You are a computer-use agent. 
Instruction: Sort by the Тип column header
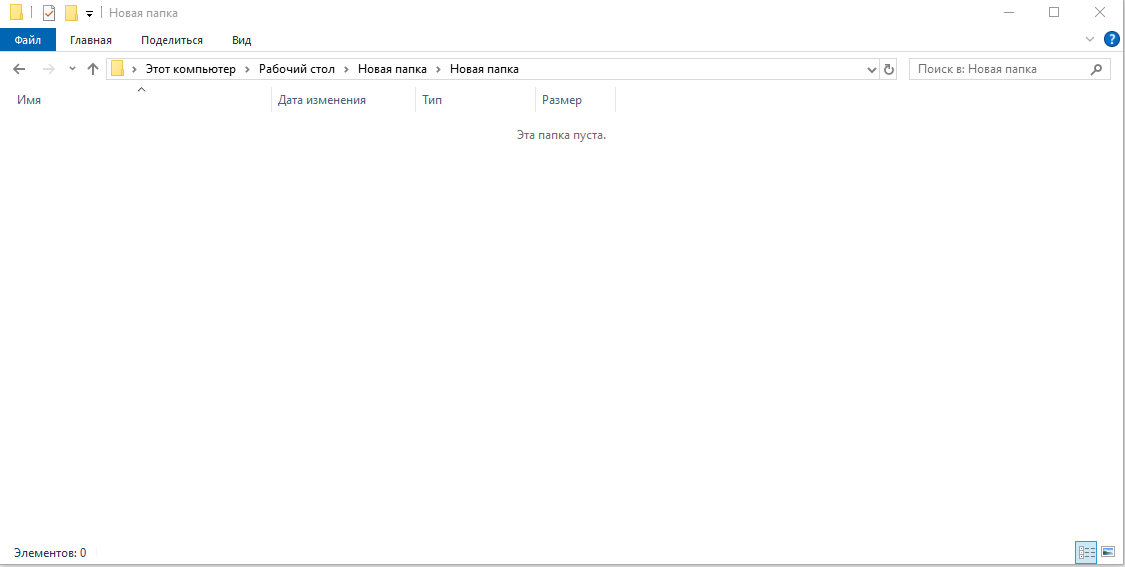(476, 100)
